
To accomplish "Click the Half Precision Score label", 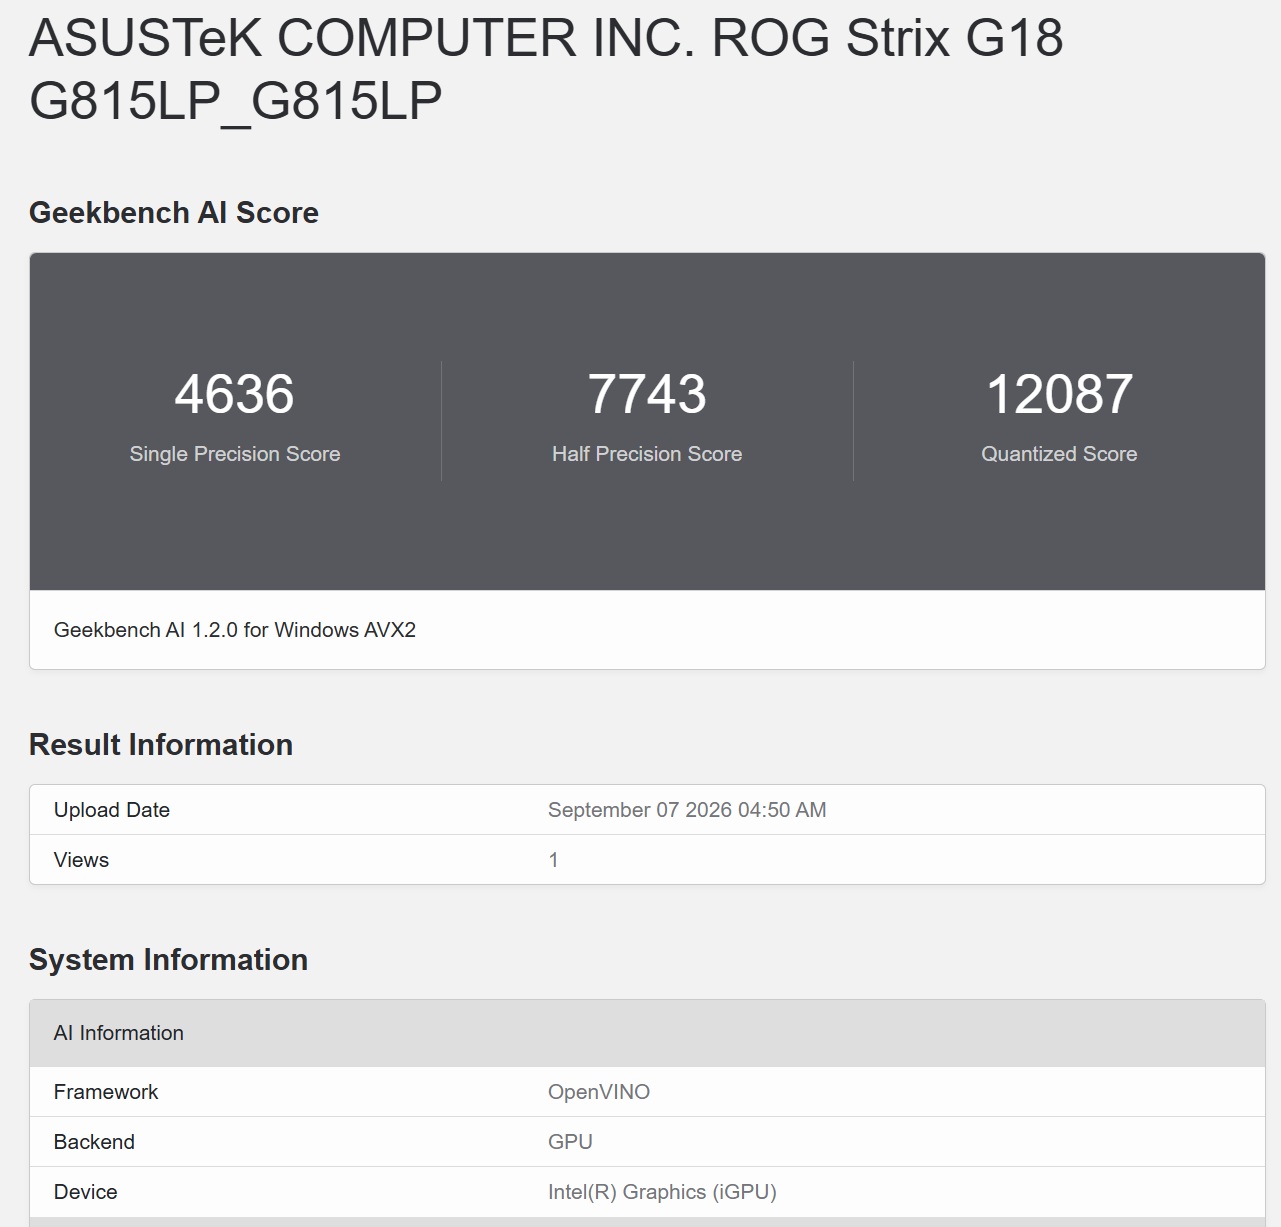I will pos(647,454).
